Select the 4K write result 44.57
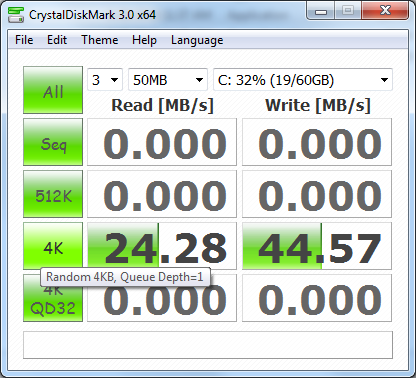Viewport: 416px width, 378px height. (317, 246)
